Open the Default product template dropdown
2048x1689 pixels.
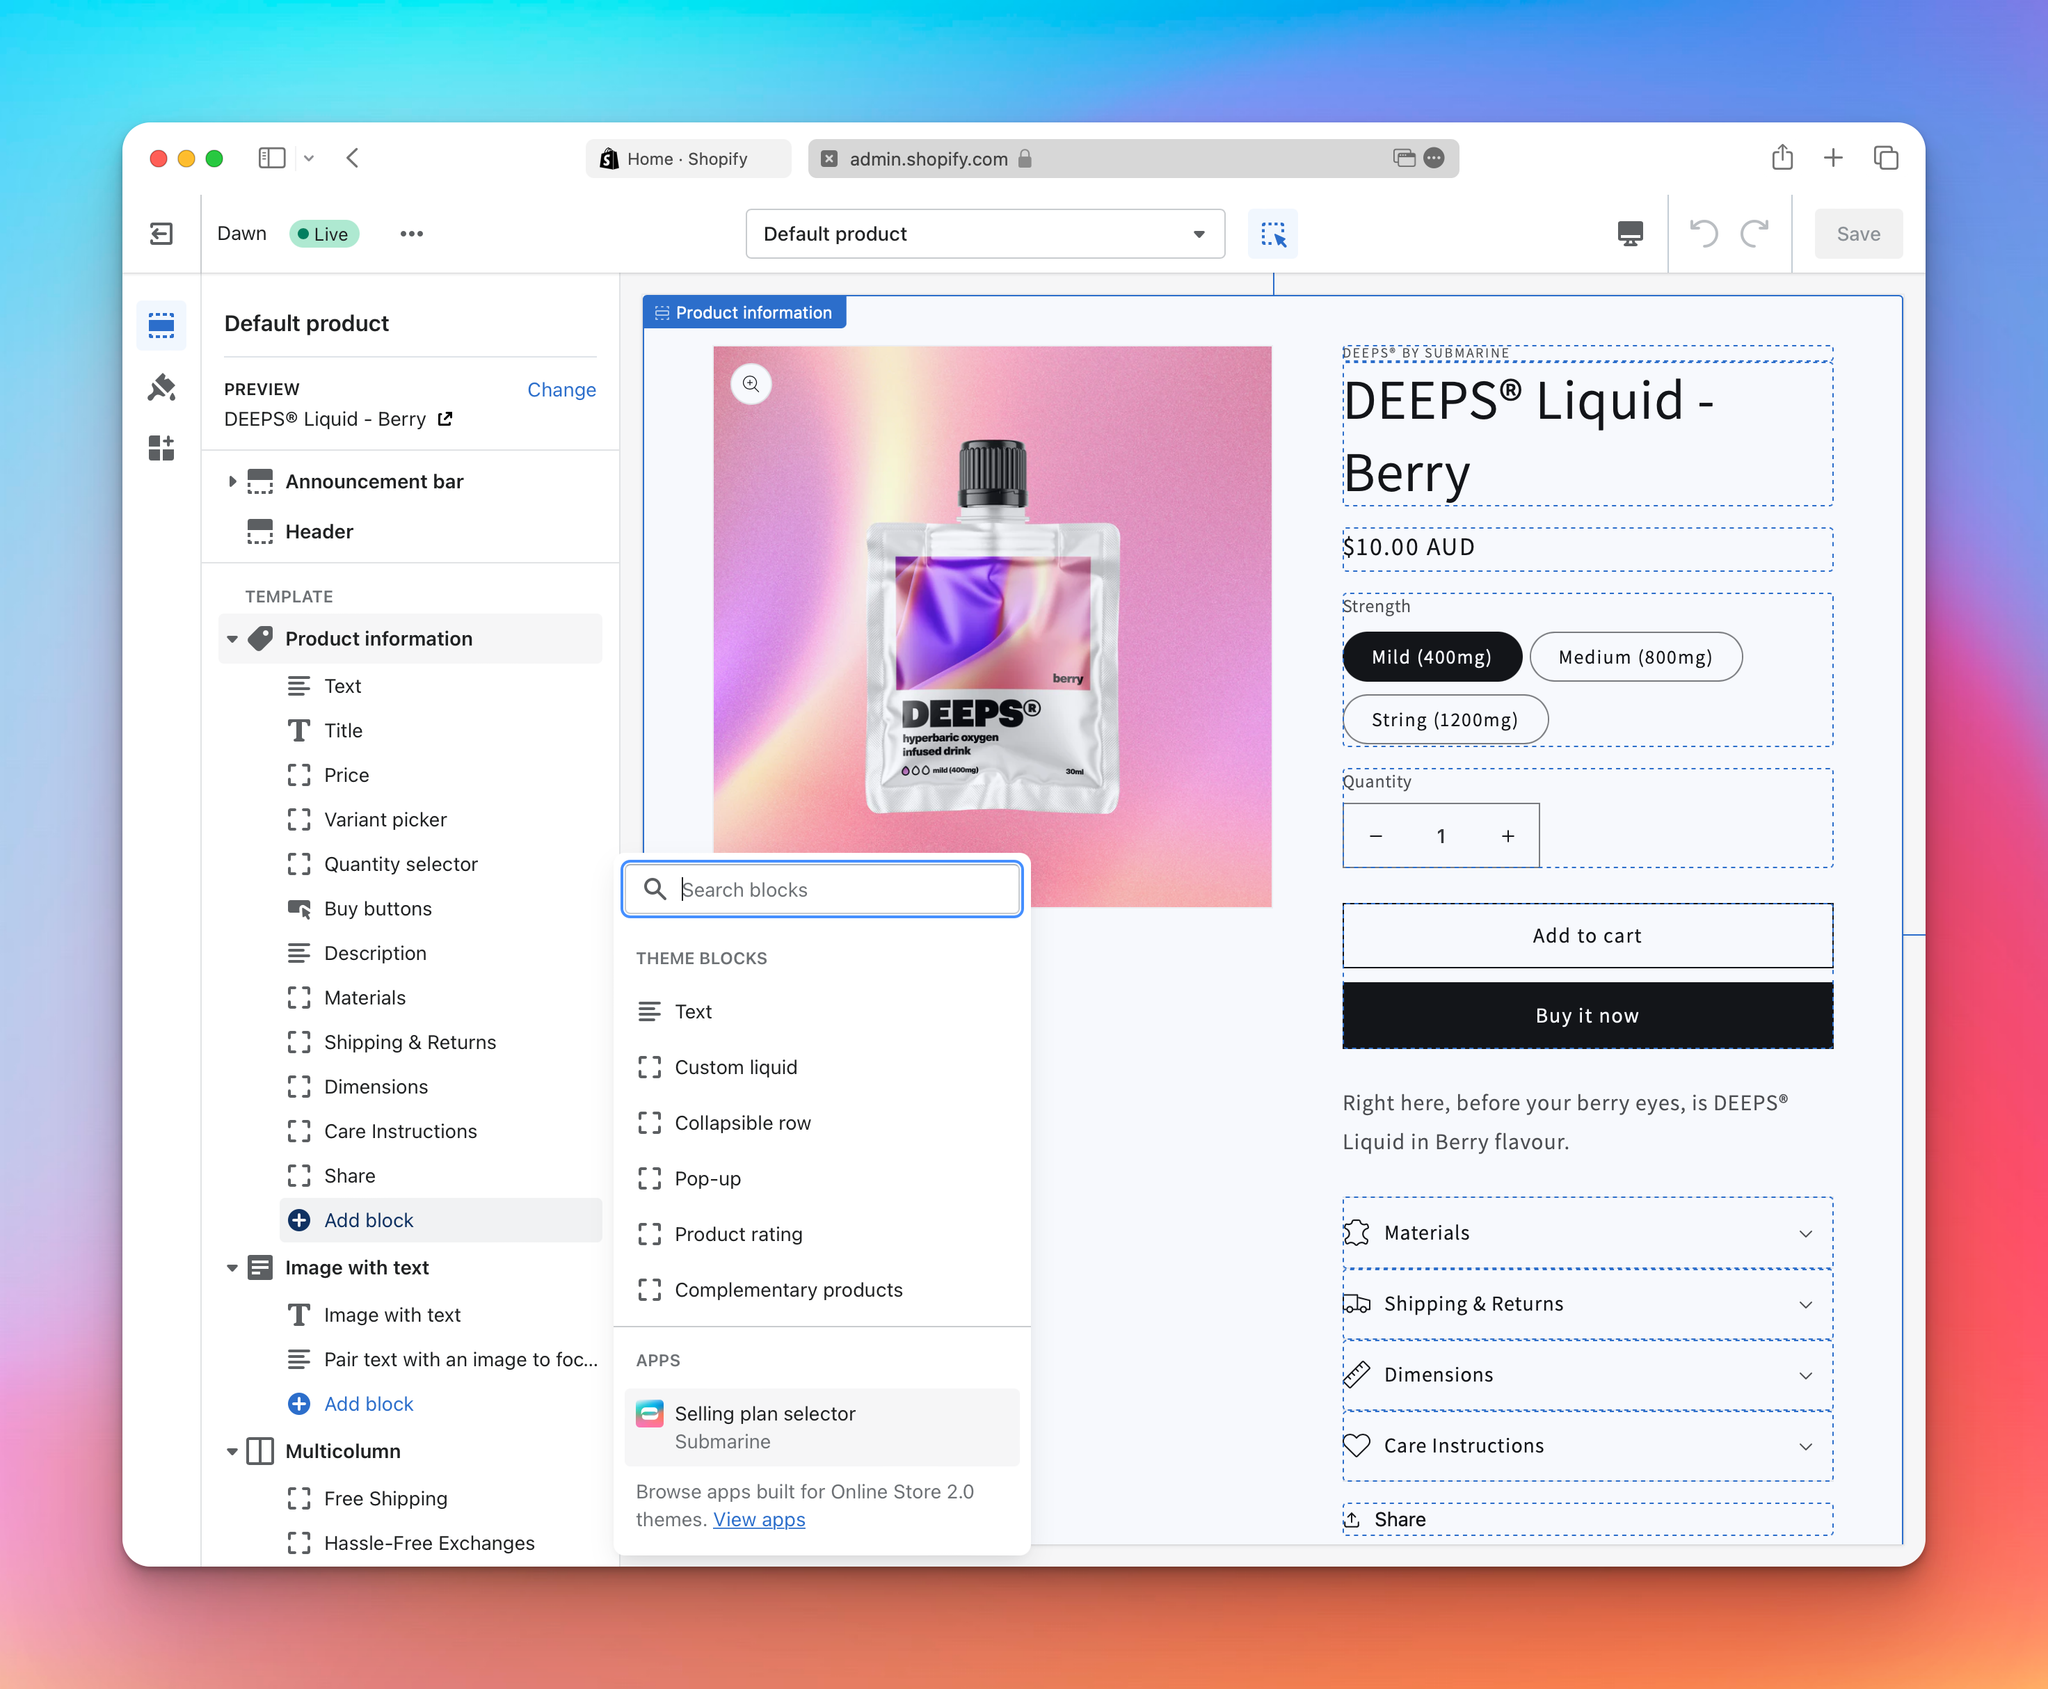(983, 233)
